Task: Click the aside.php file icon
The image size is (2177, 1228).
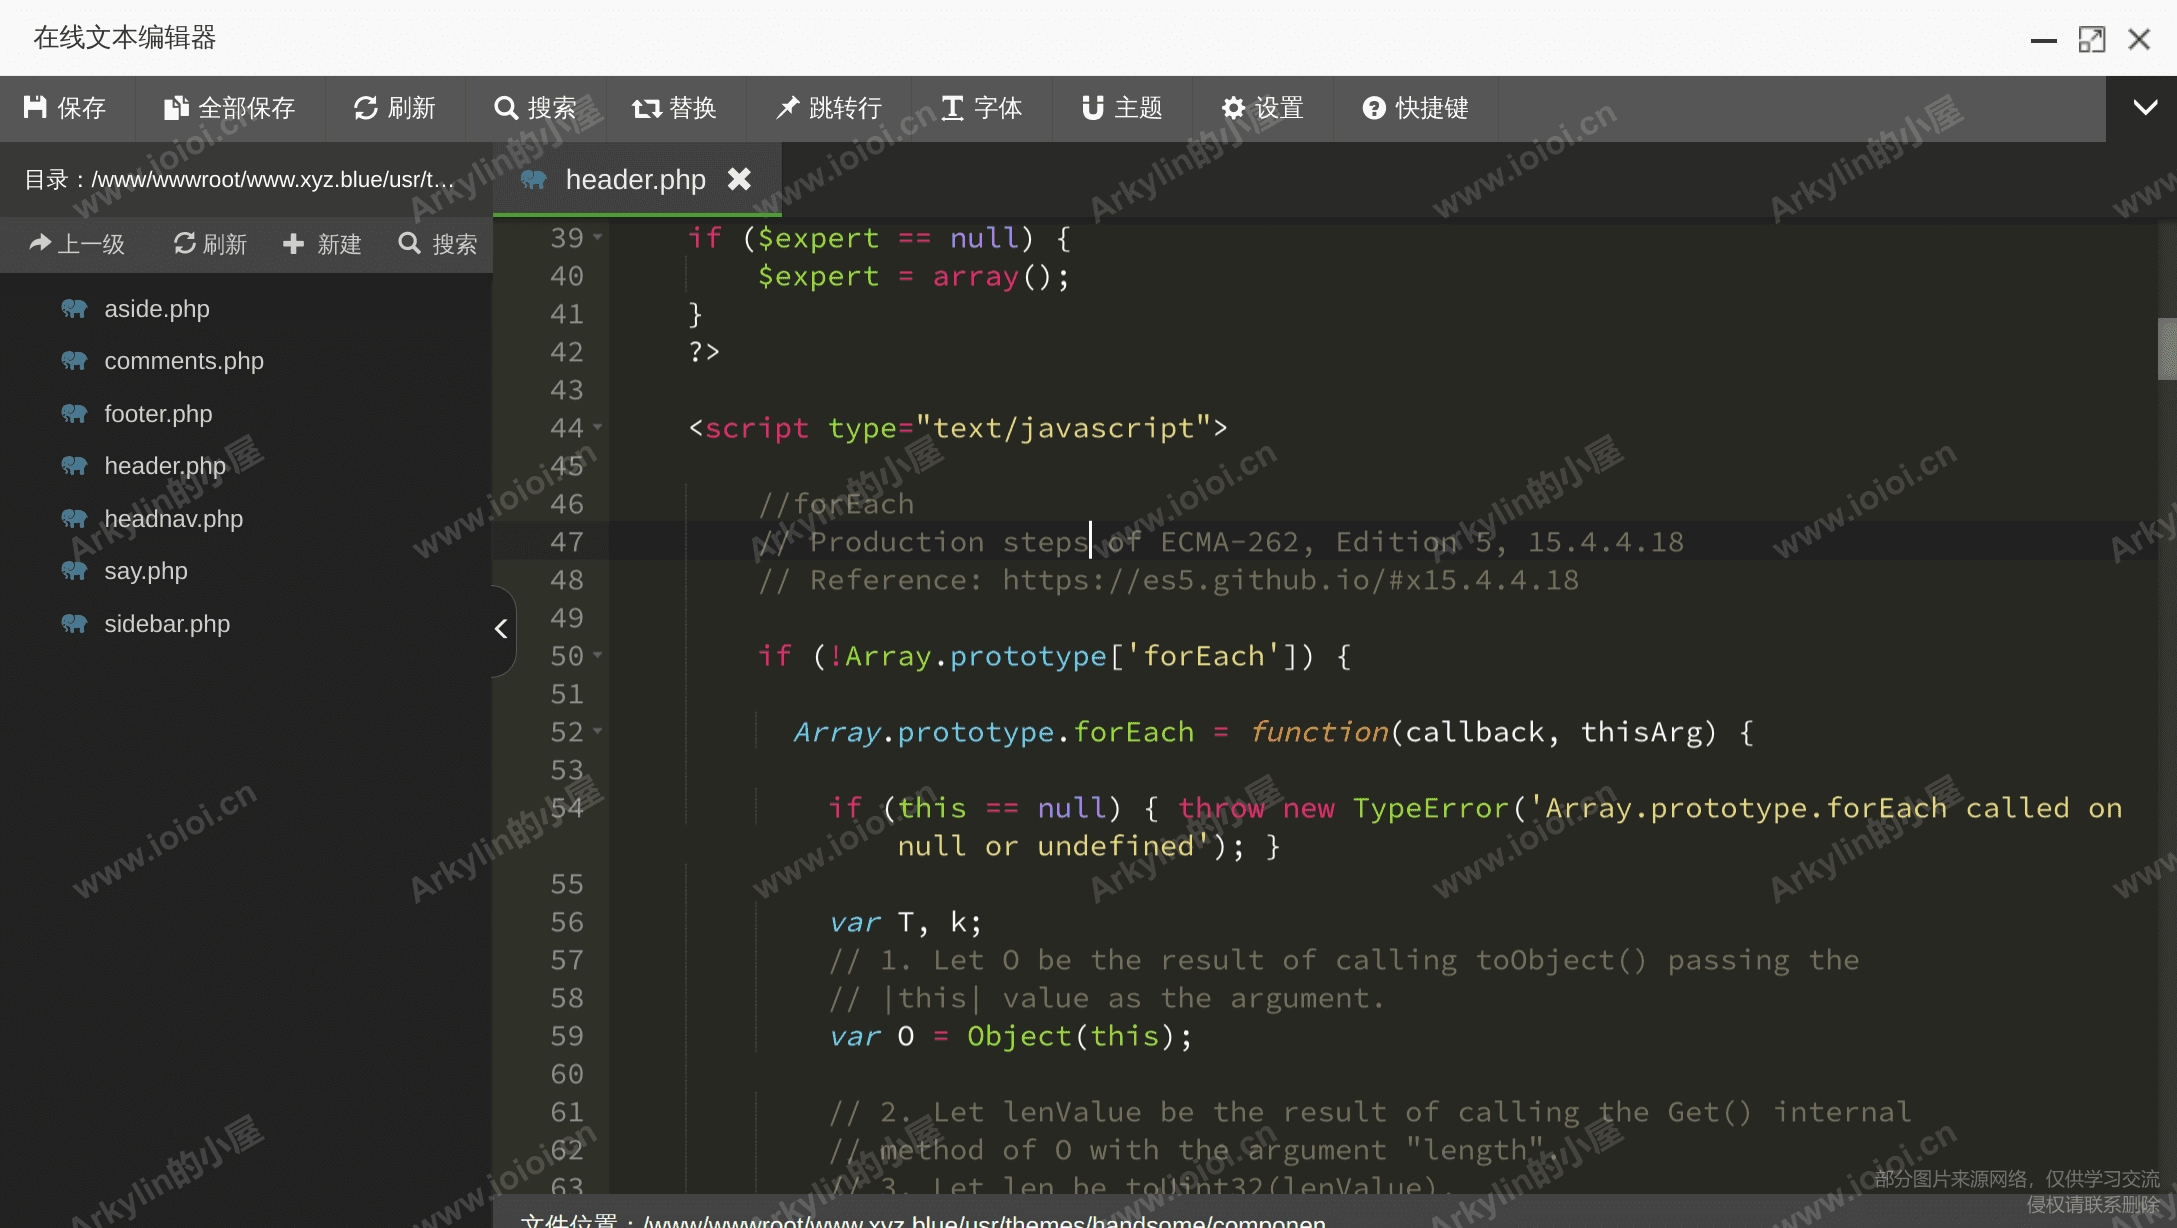Action: 74,309
